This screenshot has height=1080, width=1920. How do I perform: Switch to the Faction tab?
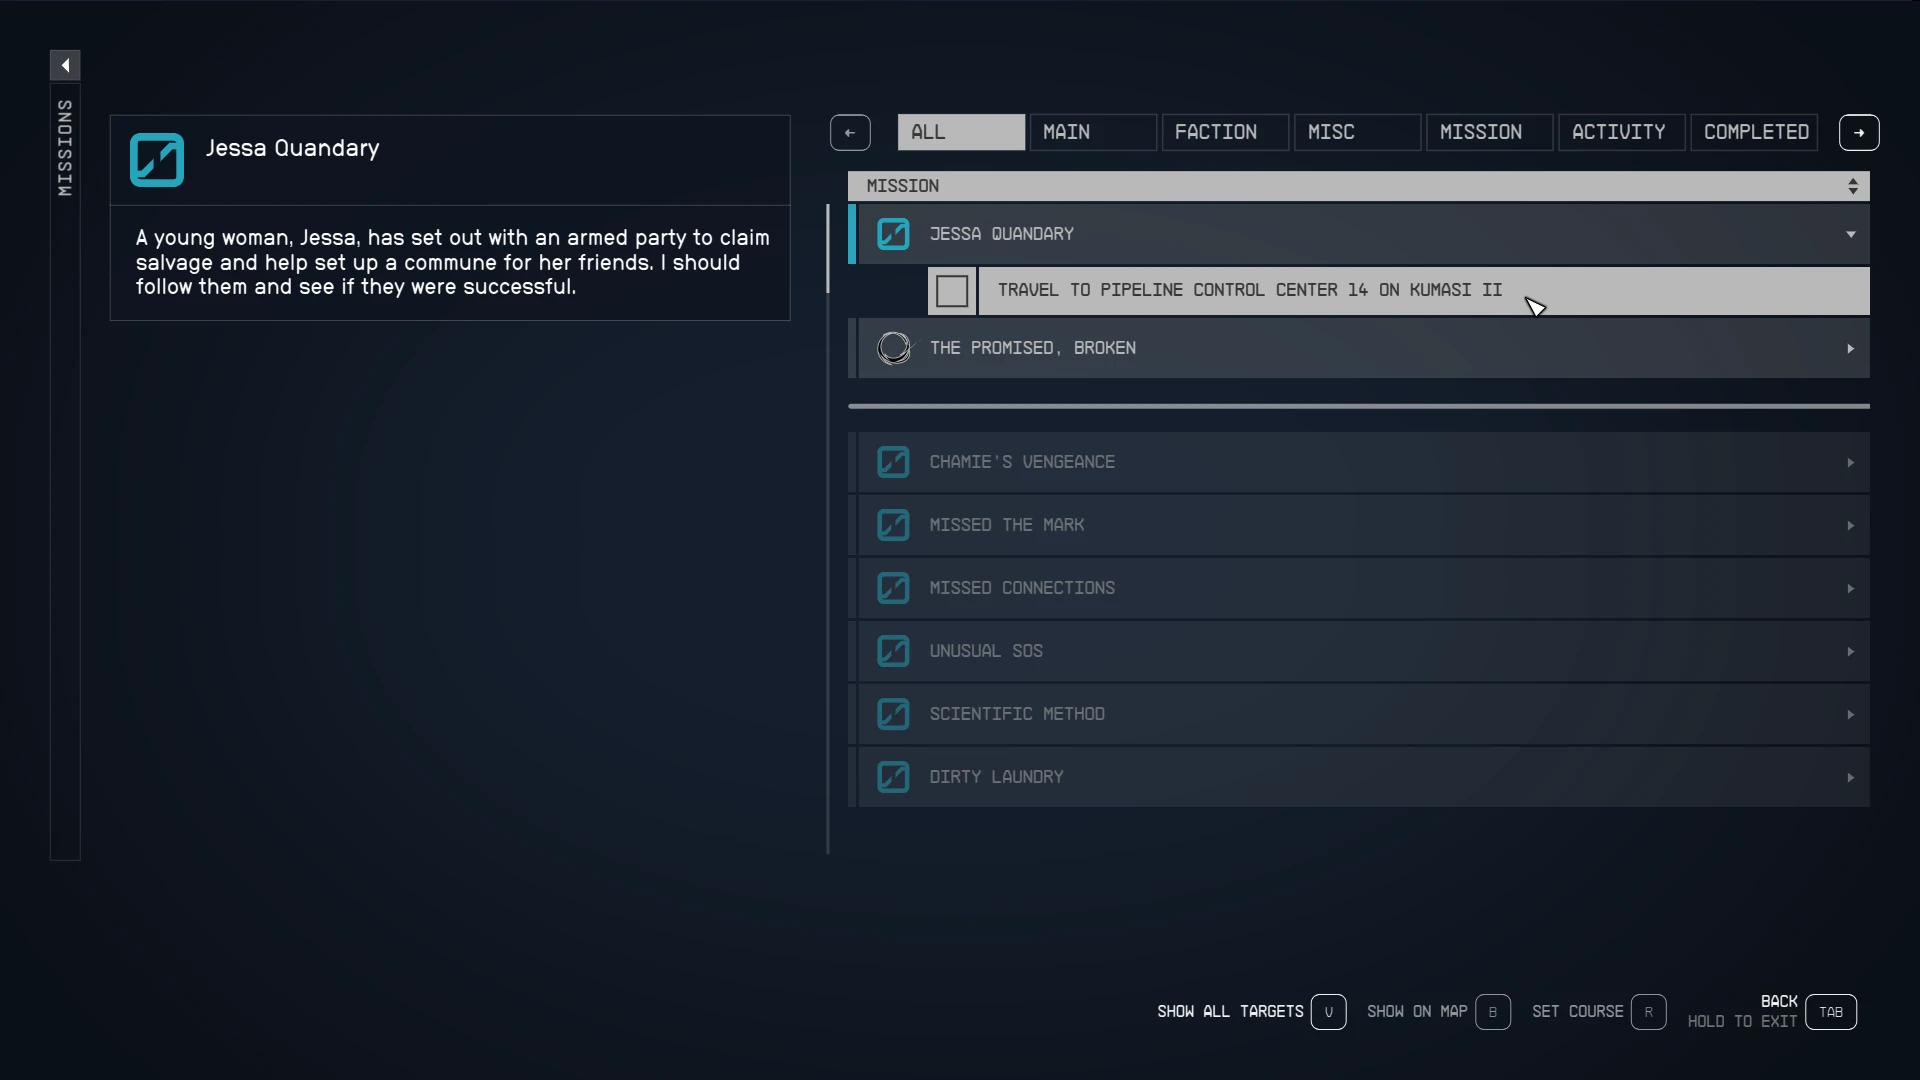click(x=1224, y=132)
